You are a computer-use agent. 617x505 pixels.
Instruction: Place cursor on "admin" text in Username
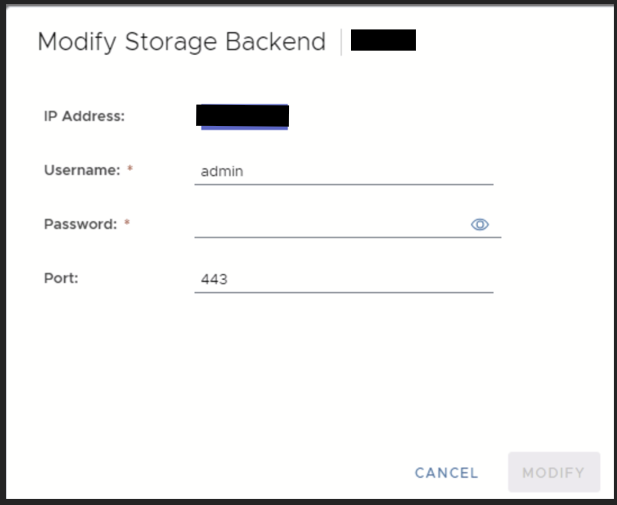coord(222,171)
